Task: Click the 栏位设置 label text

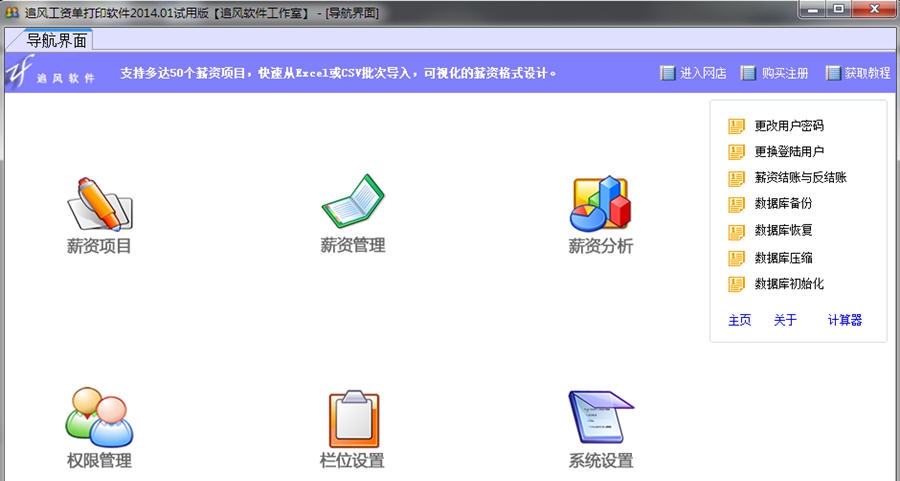Action: point(352,460)
